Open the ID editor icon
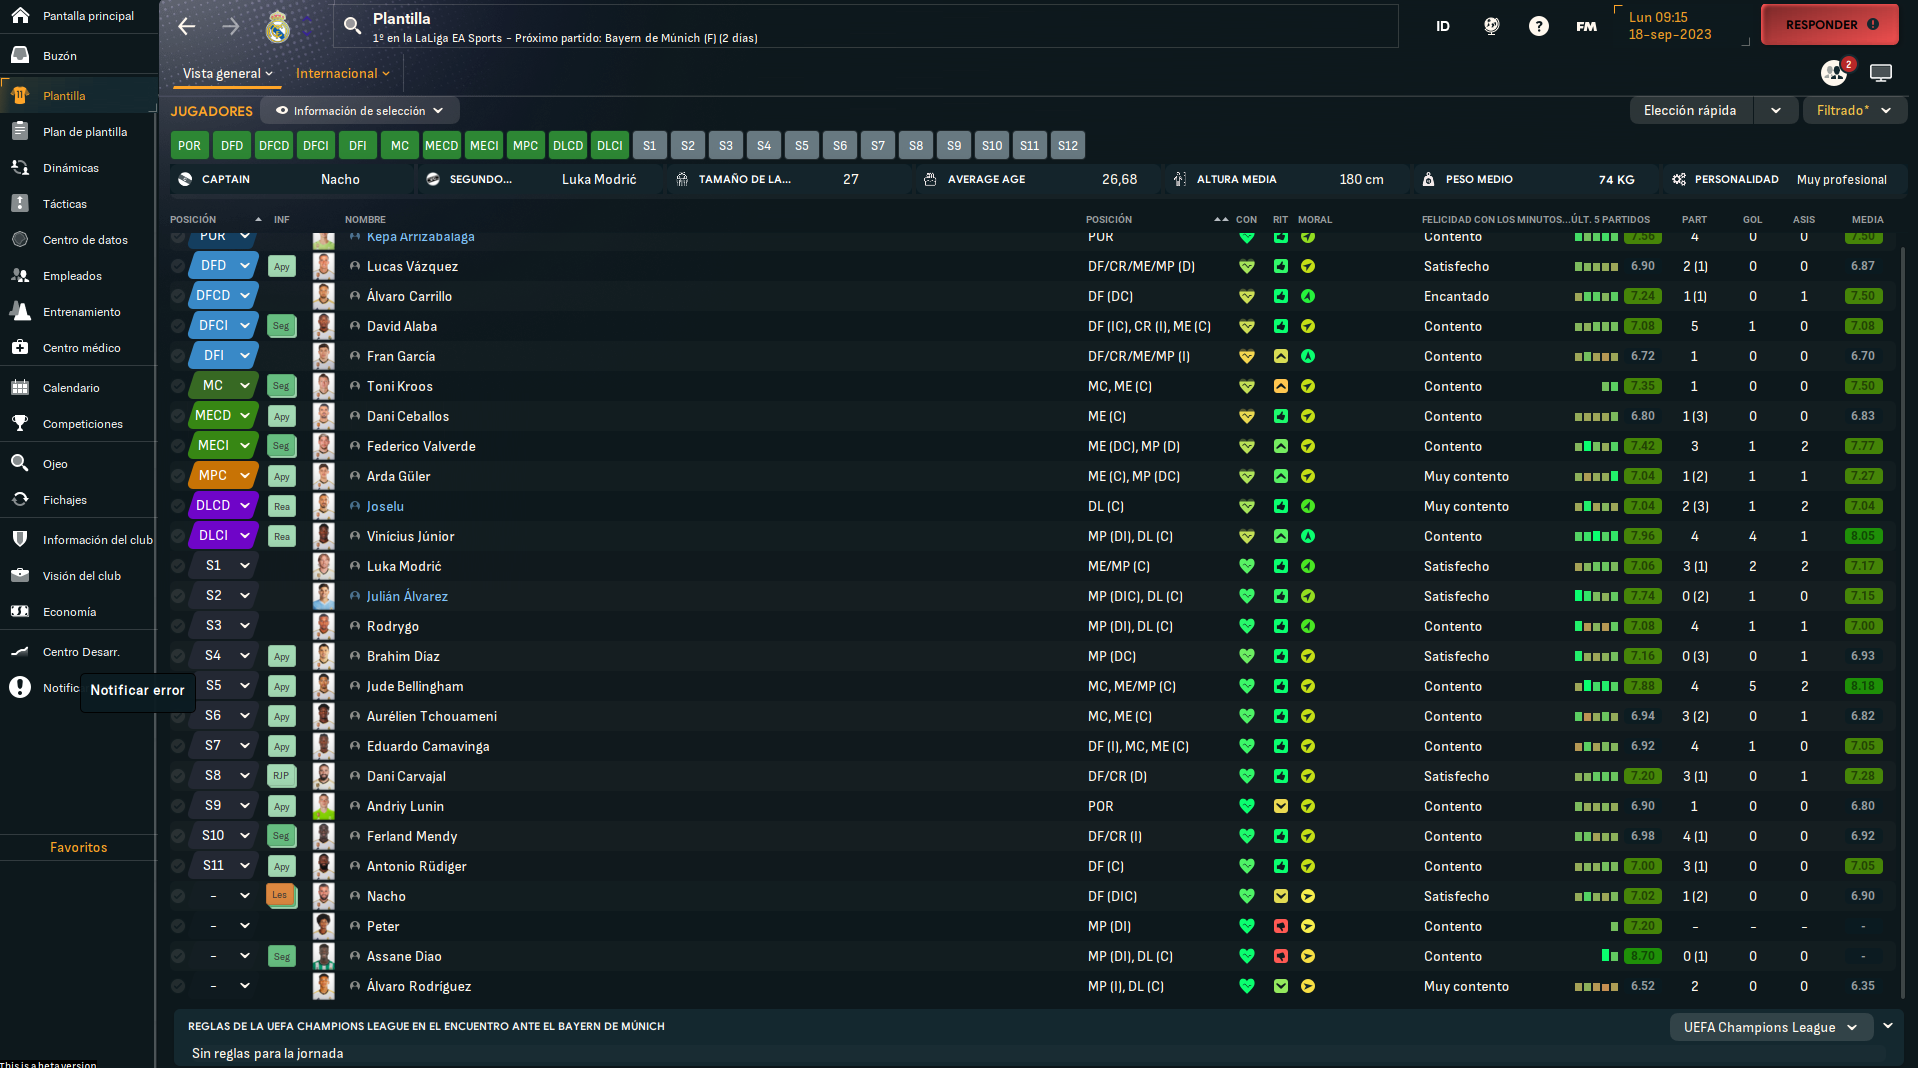The width and height of the screenshot is (1918, 1068). tap(1443, 26)
